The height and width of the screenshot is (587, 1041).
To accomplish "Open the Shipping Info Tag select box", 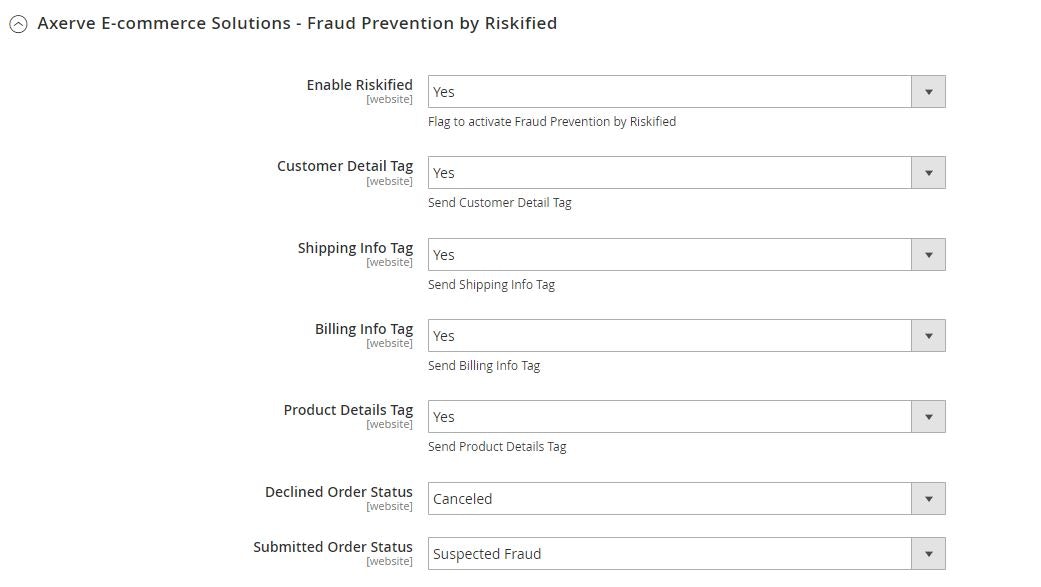I will click(686, 255).
